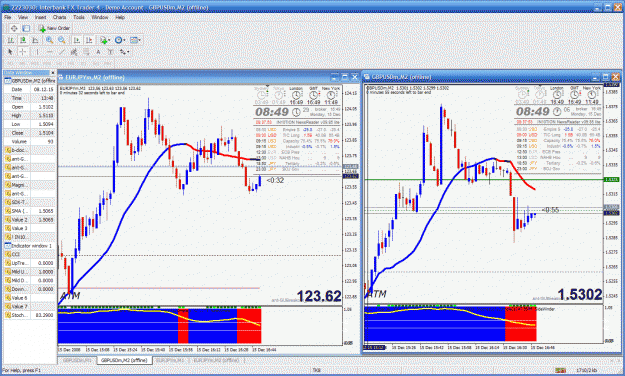Click the 1.5302 price display on GBPUSD chart
Viewport: 625px width, 376px height.
click(x=580, y=295)
